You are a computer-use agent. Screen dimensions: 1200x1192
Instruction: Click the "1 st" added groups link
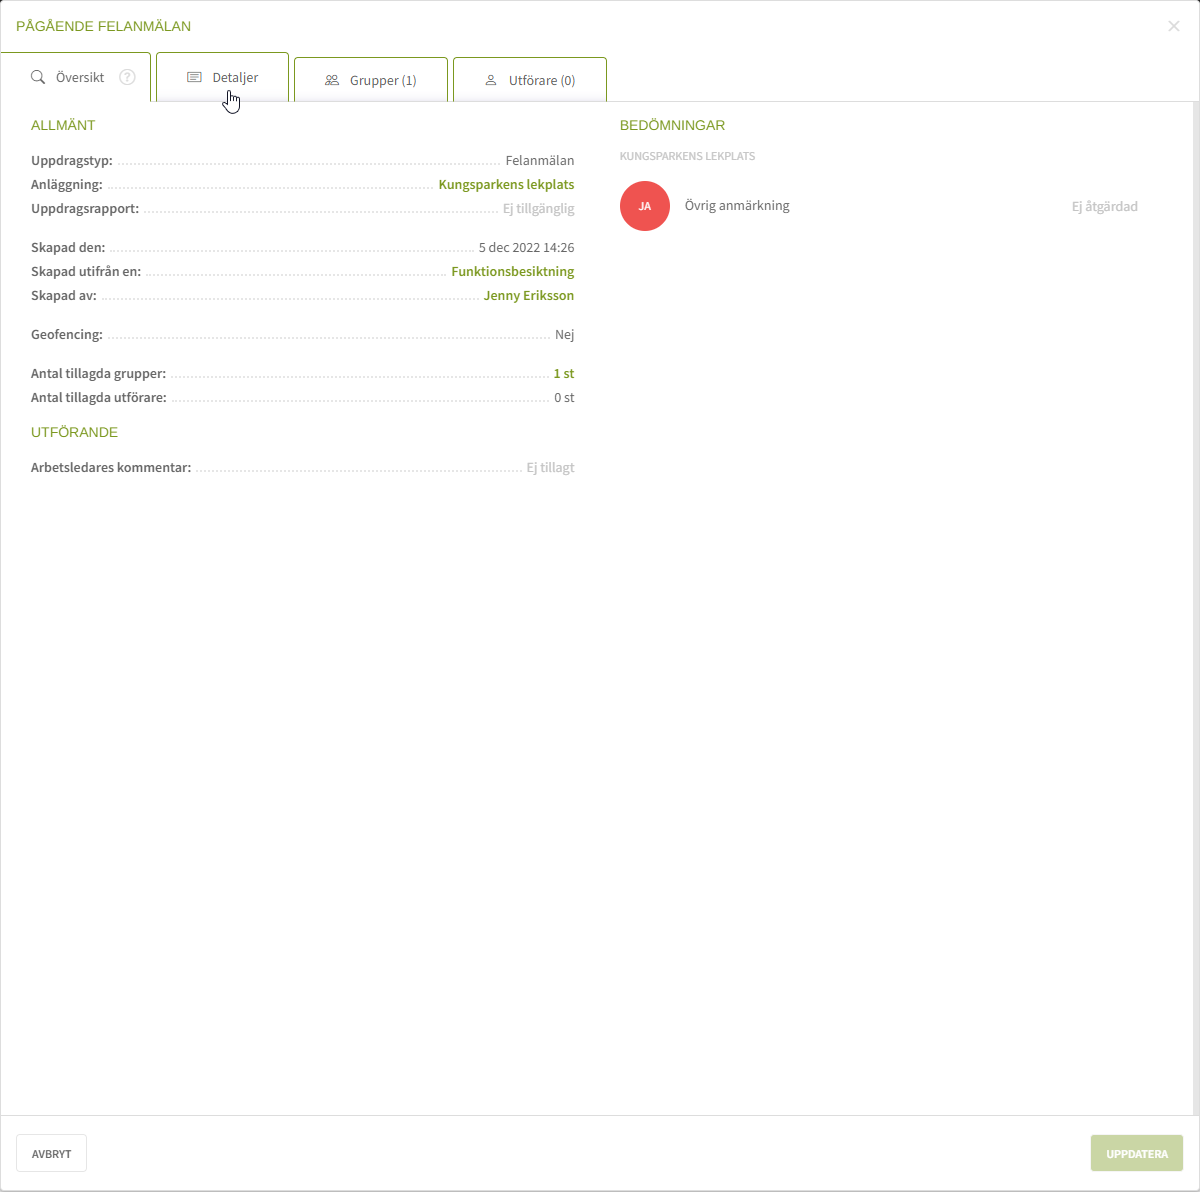(x=563, y=373)
